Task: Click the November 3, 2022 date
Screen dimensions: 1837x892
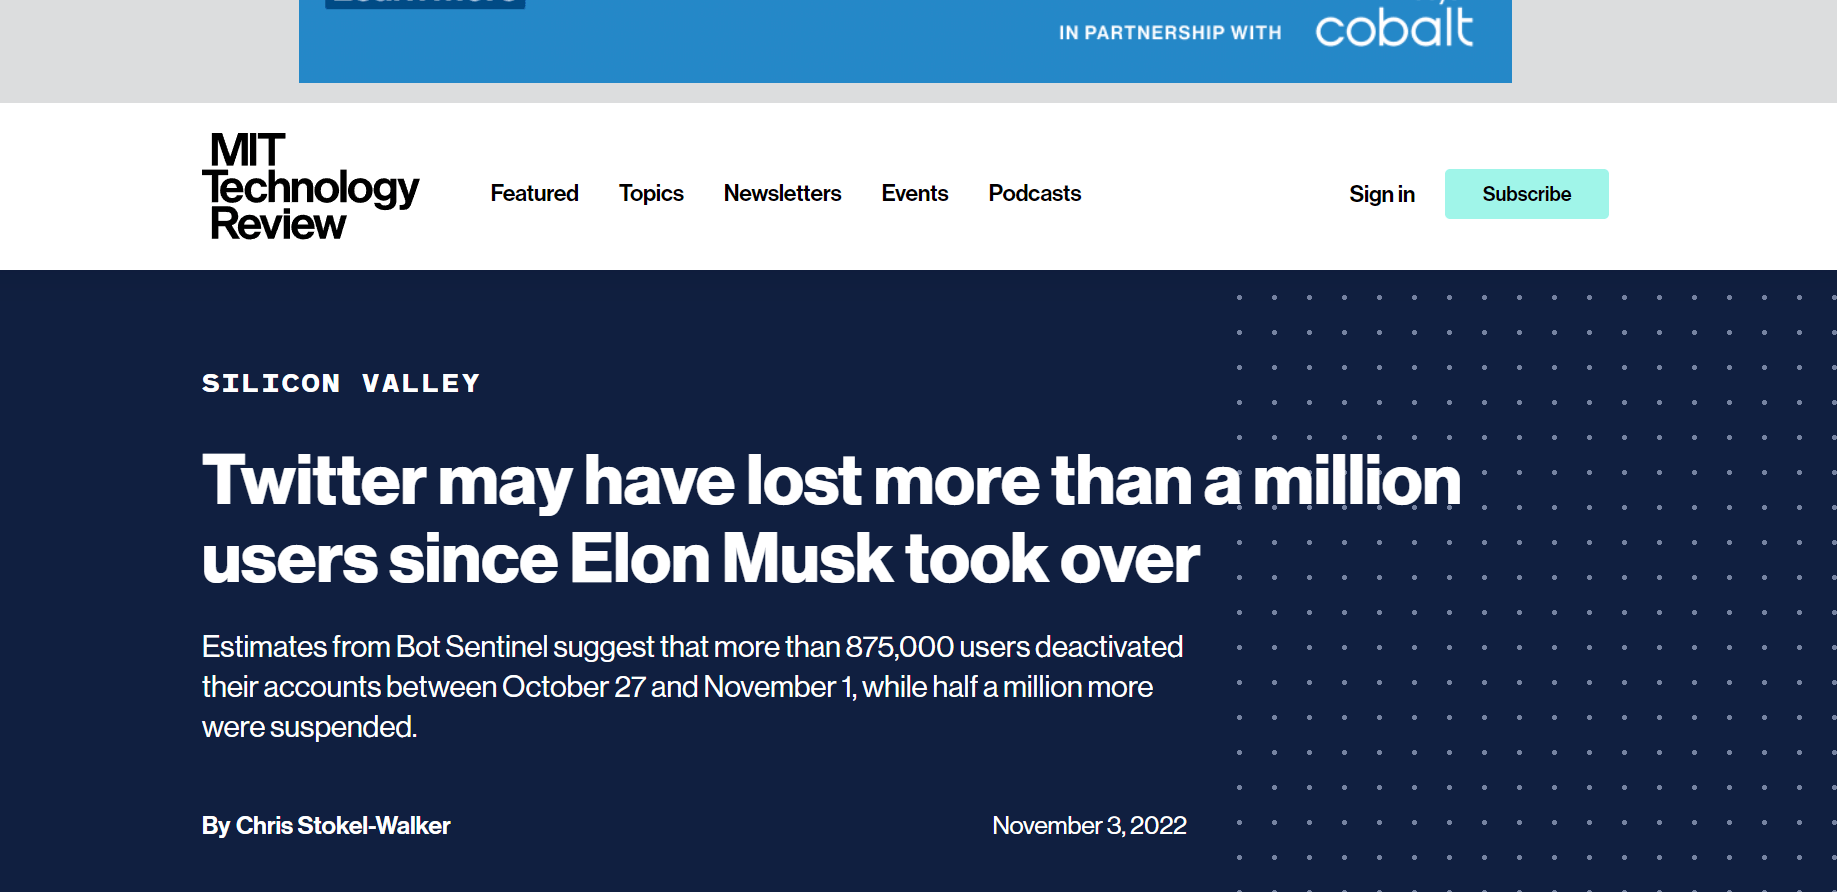Action: pos(1089,826)
